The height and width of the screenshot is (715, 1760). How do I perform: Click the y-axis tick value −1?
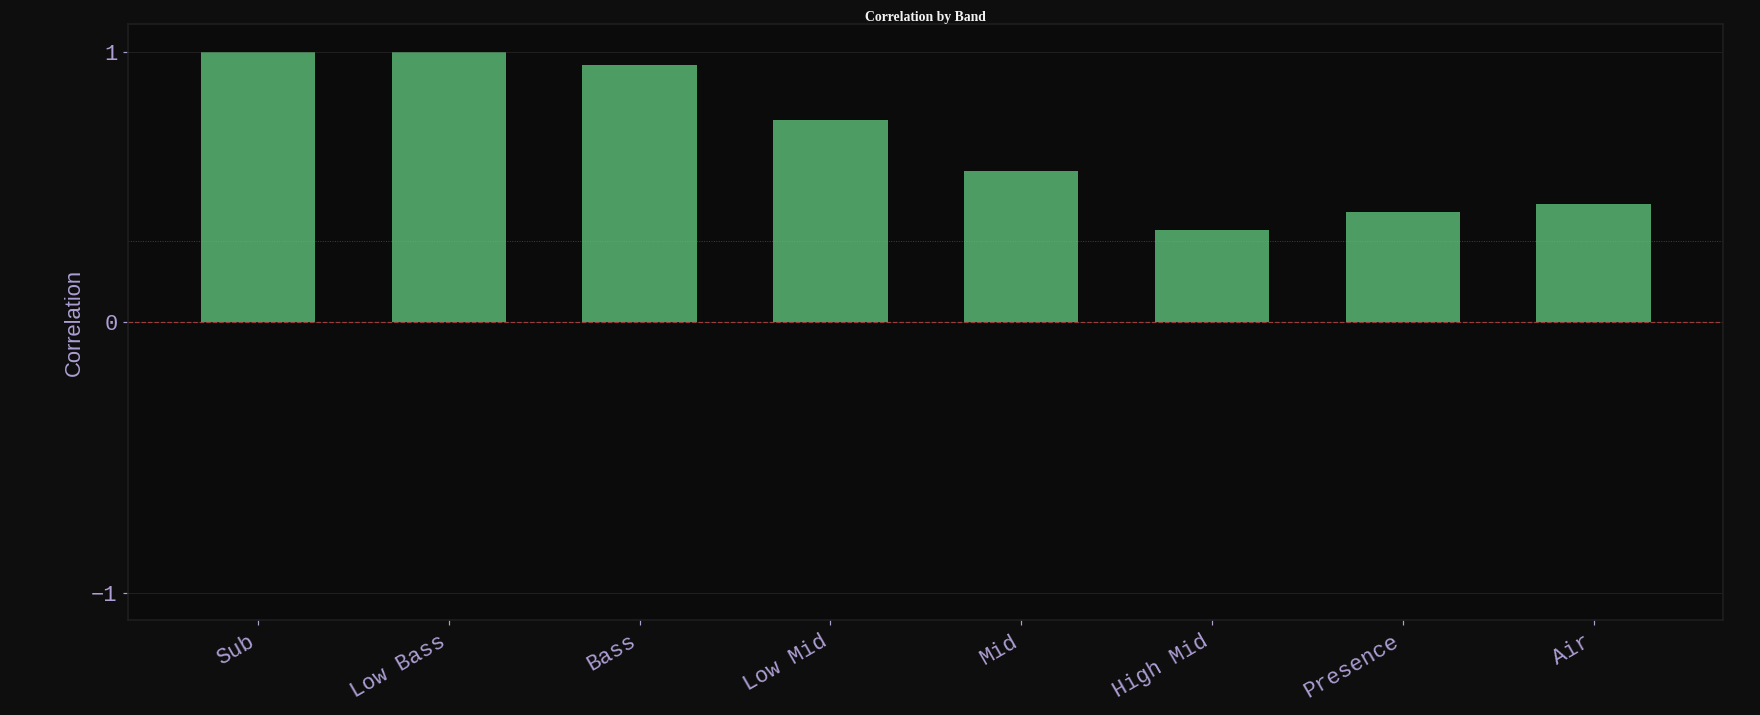tap(104, 594)
